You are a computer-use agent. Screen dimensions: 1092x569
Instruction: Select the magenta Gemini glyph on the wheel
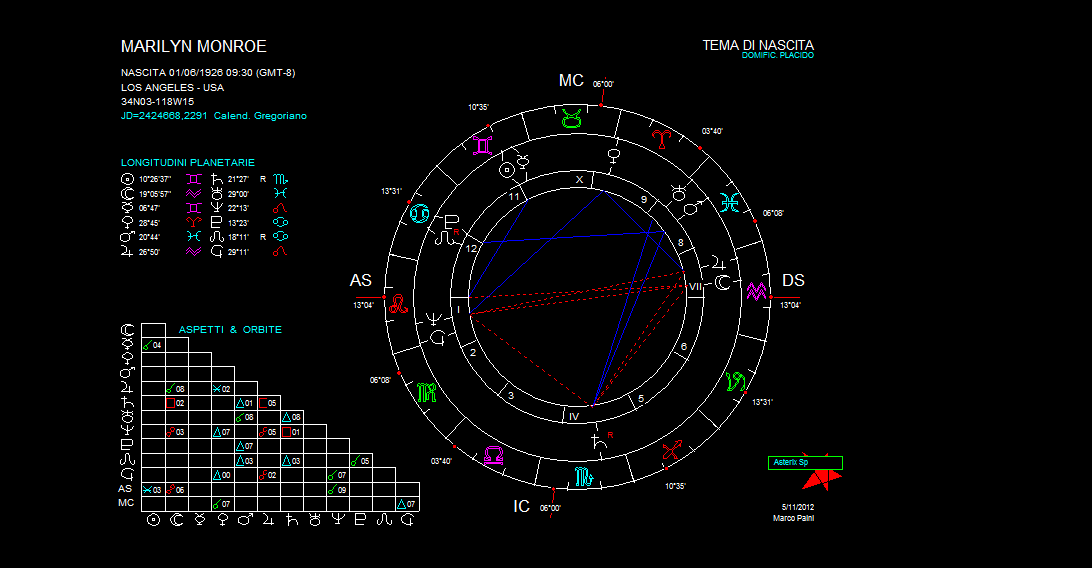(483, 145)
